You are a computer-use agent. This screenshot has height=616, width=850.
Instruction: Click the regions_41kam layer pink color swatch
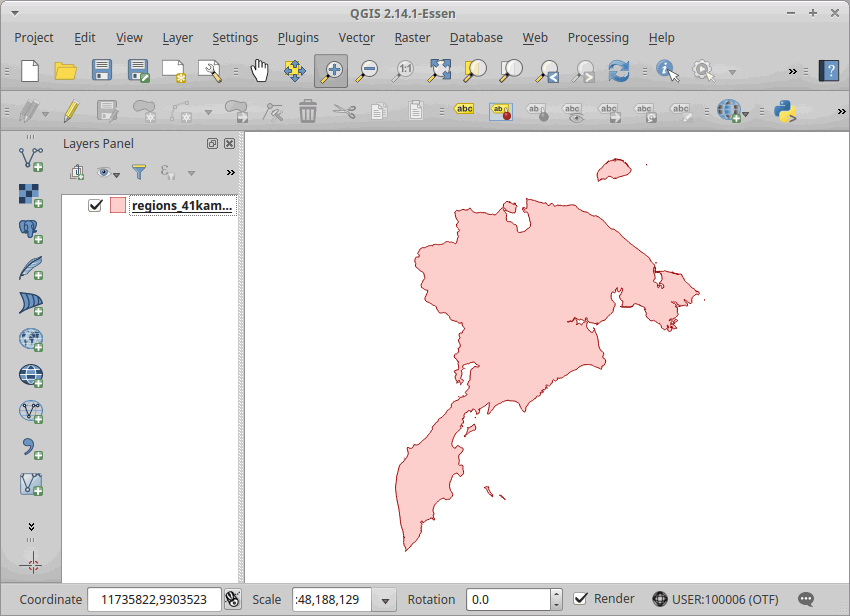tap(118, 206)
